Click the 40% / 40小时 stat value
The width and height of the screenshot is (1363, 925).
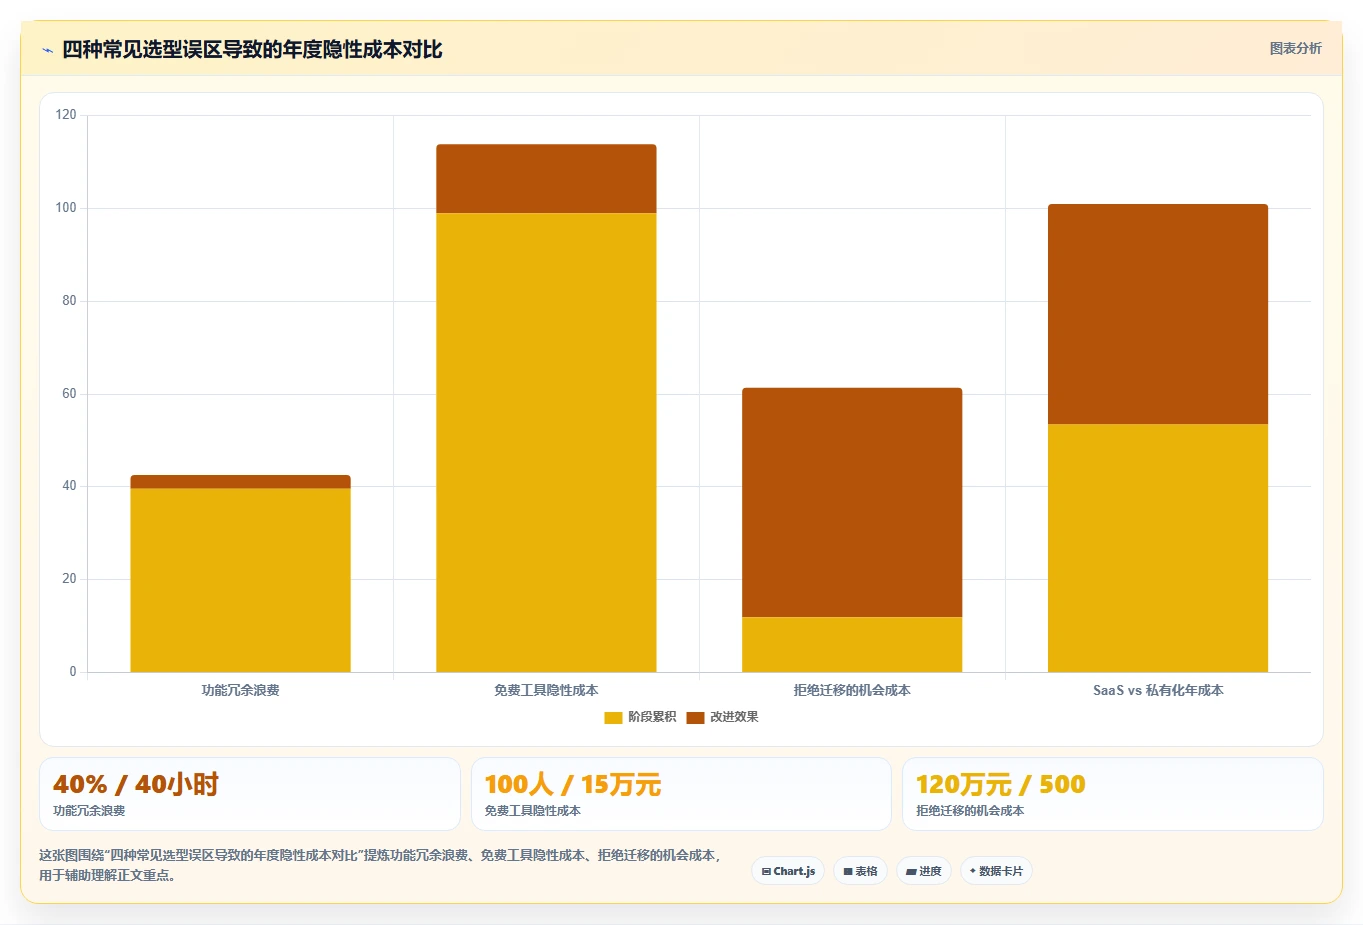point(136,784)
